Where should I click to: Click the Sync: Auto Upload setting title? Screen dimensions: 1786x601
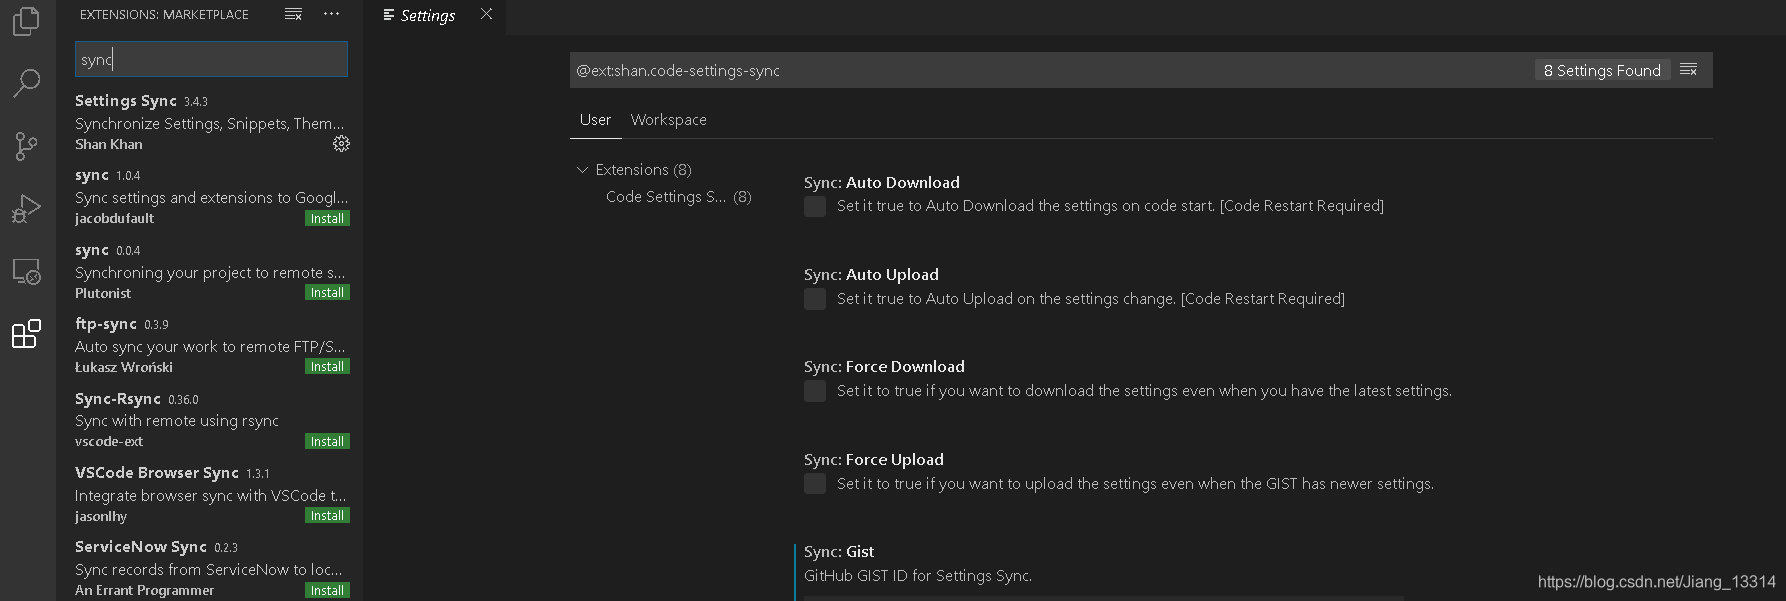pyautogui.click(x=871, y=275)
